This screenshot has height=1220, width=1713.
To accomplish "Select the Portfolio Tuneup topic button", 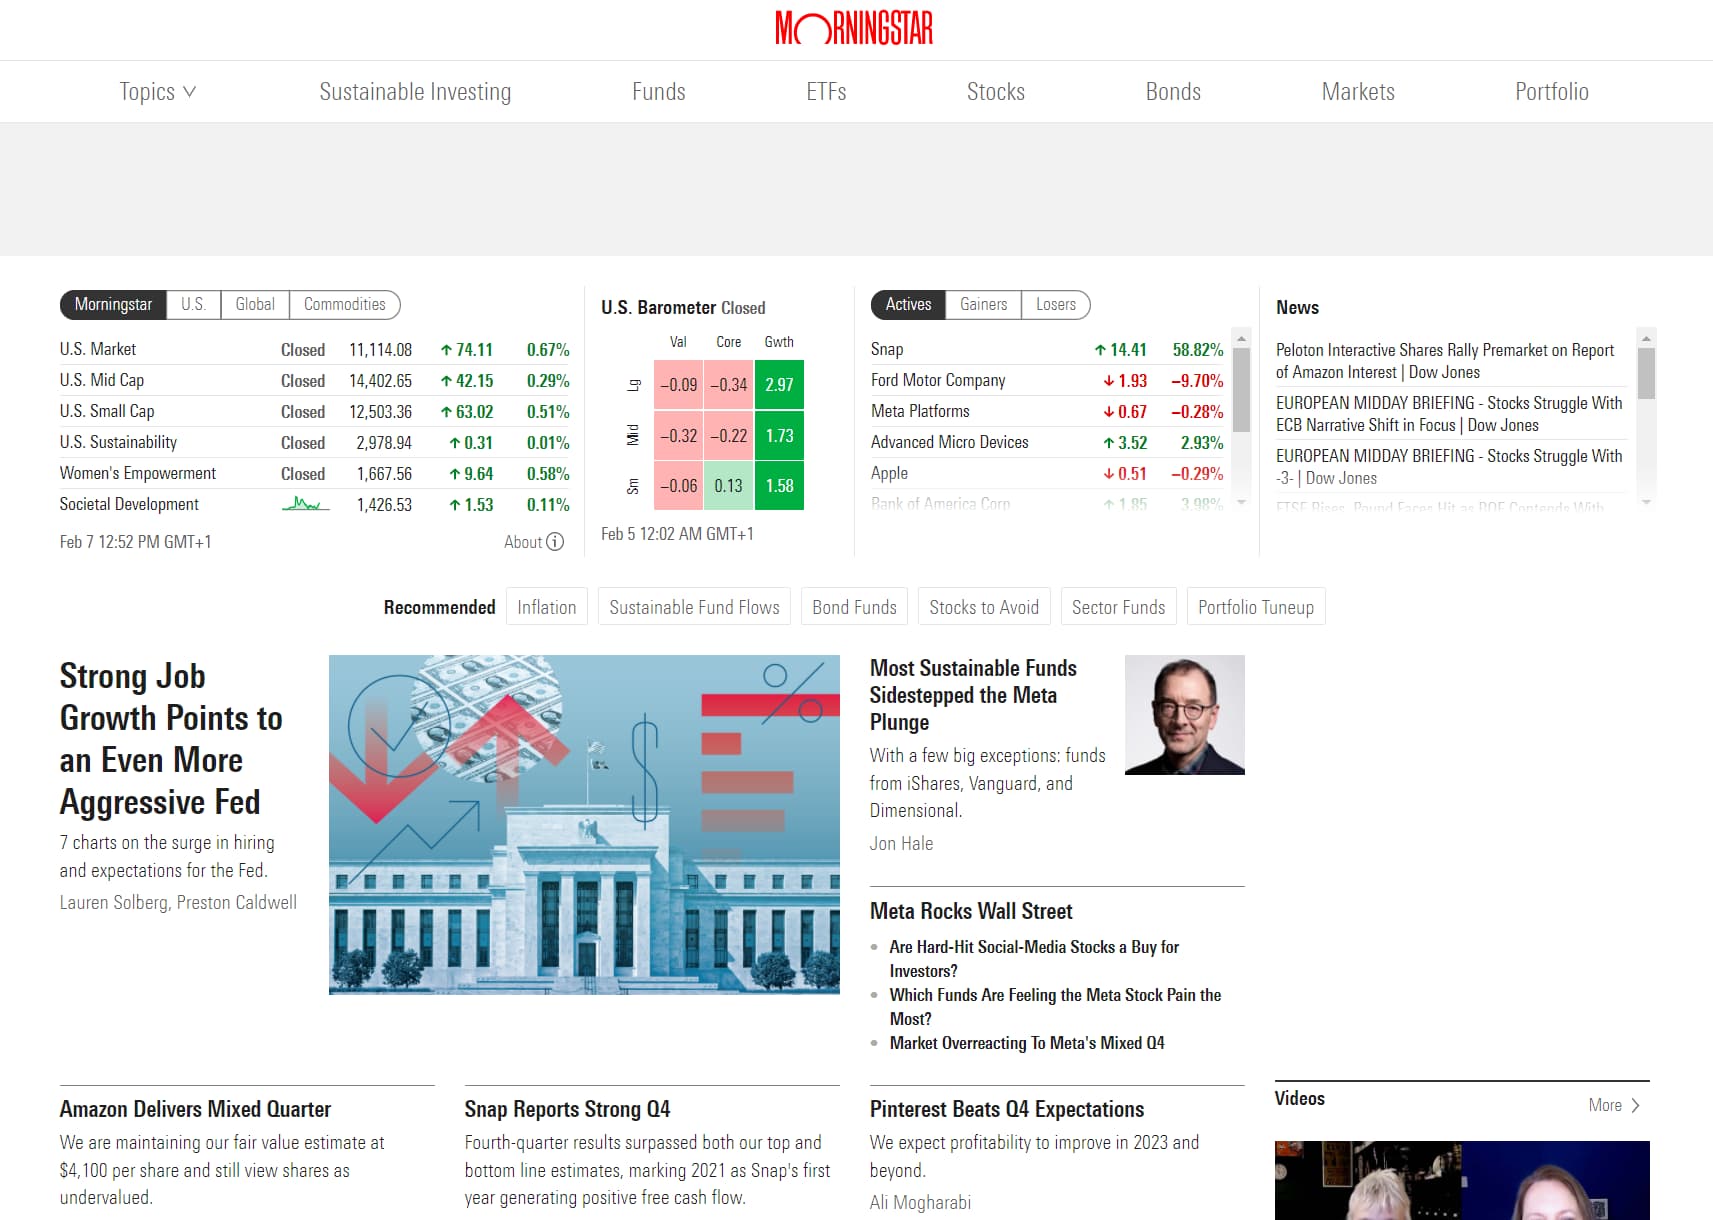I will [x=1256, y=607].
